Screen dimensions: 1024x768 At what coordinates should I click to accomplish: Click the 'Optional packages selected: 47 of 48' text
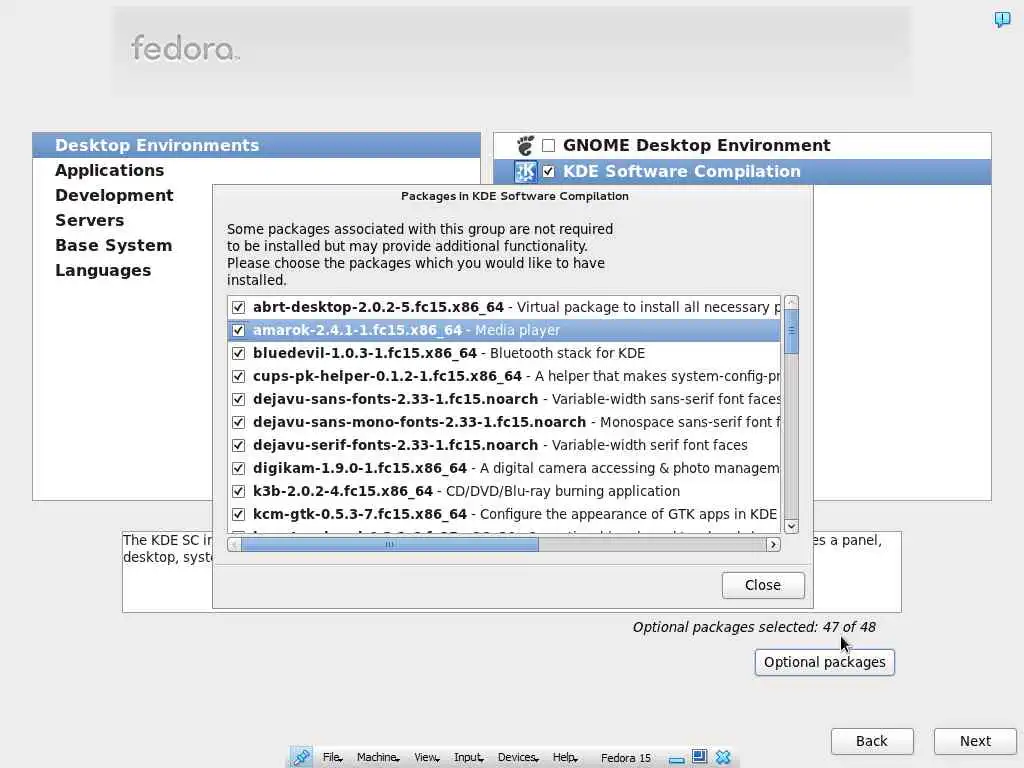[x=754, y=627]
